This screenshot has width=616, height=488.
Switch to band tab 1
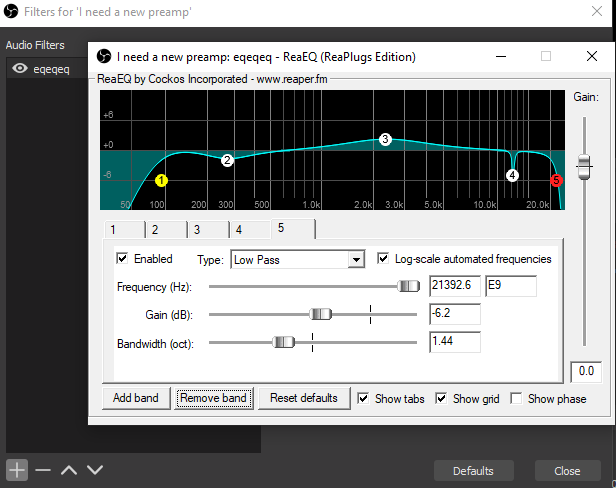point(125,229)
